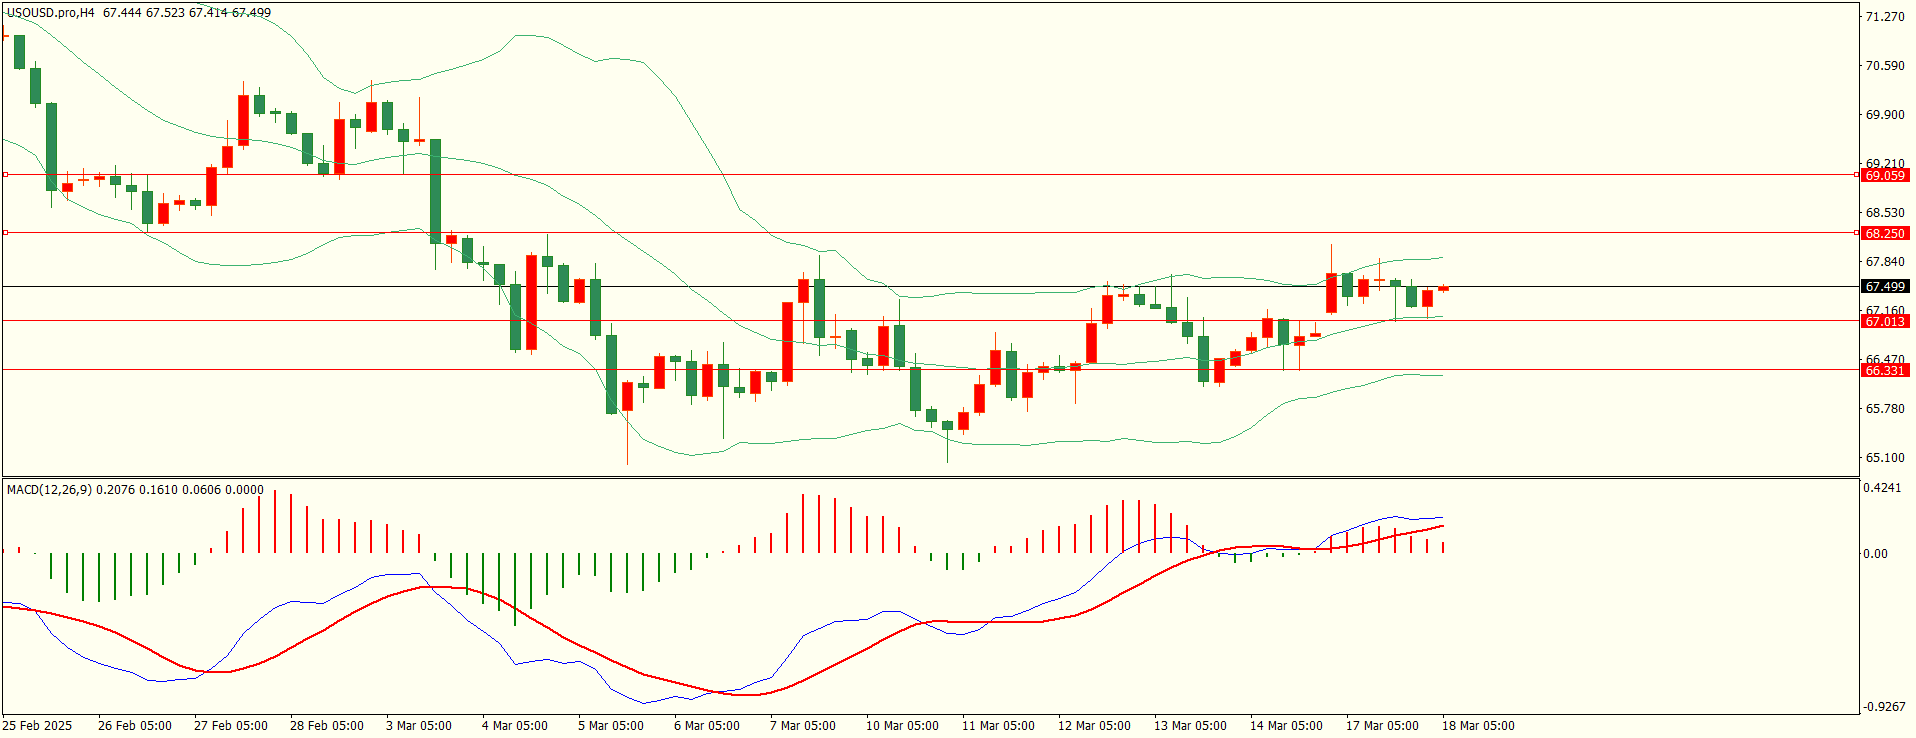Select the 25 Feb 2025 date label

[37, 726]
